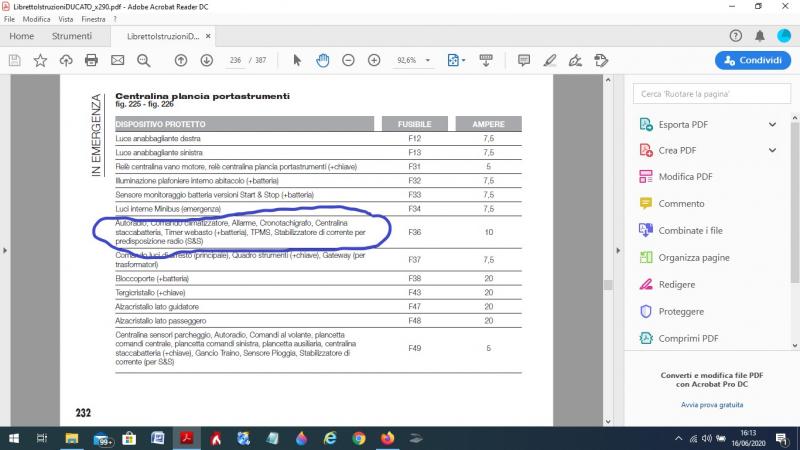Activate the arrow selection tool
Screen dimensions: 800x450
(297, 60)
